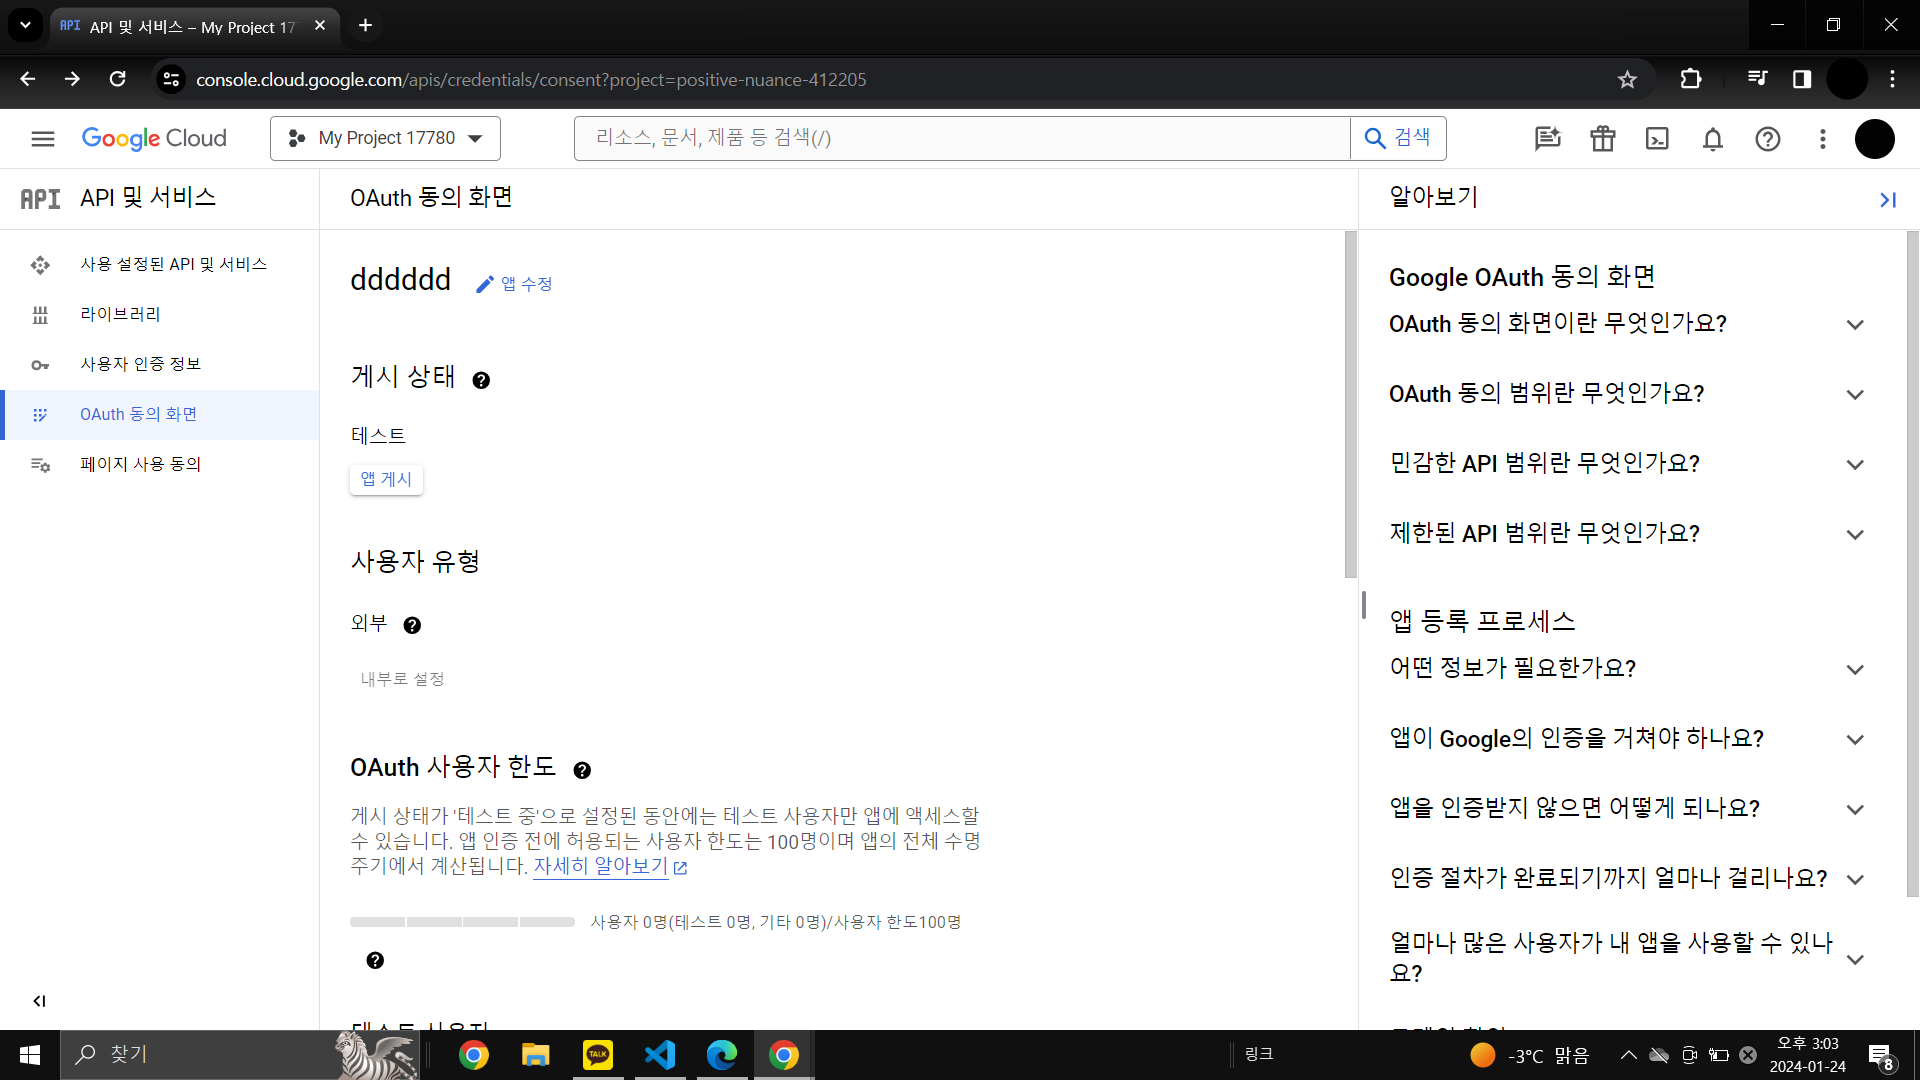Click the resource search input field
This screenshot has width=1920, height=1080.
960,138
